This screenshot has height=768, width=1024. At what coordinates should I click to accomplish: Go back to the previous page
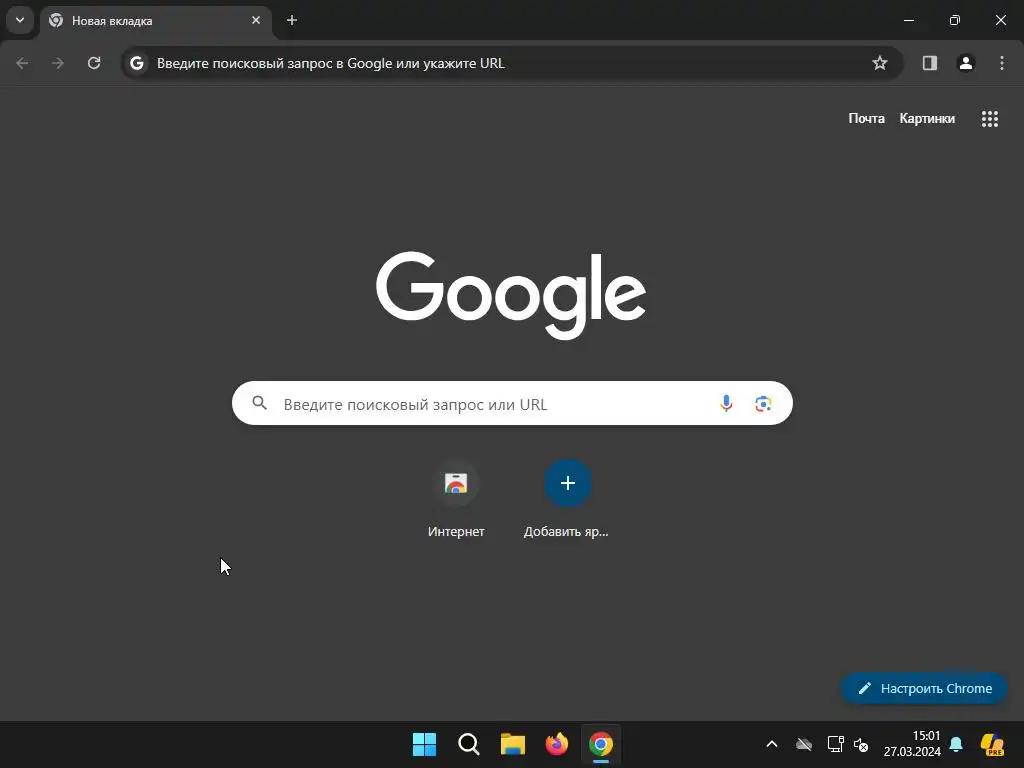click(x=22, y=63)
